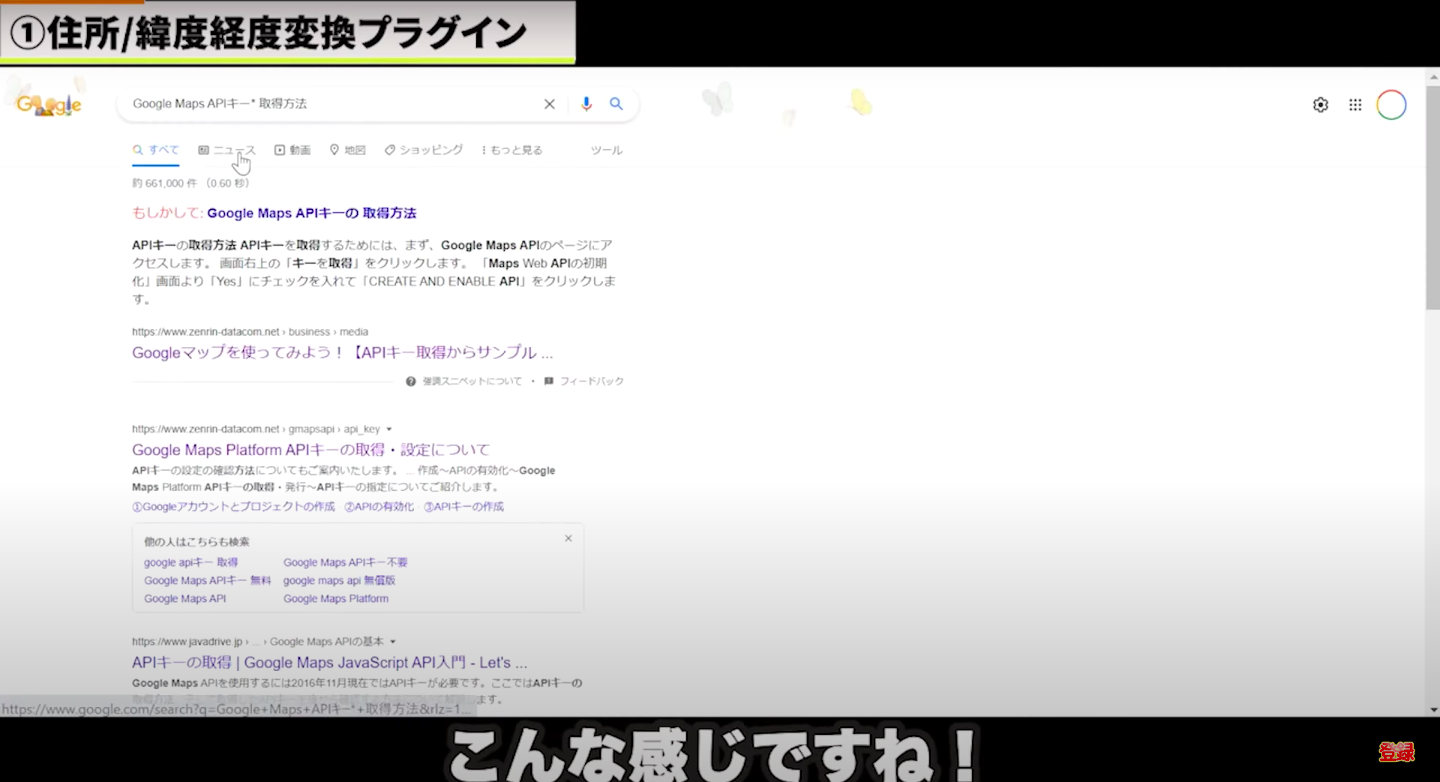
Task: Click the featured snippet help icon
Action: 411,382
